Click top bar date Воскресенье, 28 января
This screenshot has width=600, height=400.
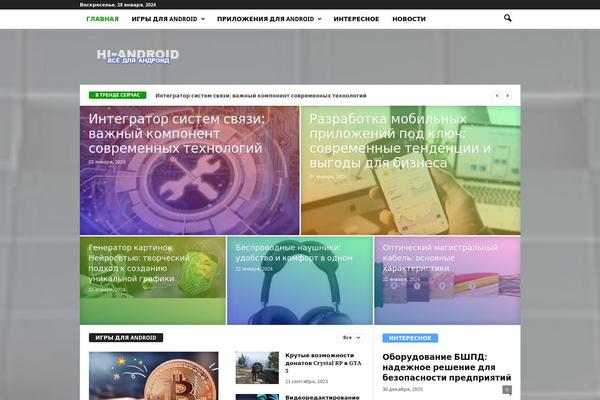(118, 5)
